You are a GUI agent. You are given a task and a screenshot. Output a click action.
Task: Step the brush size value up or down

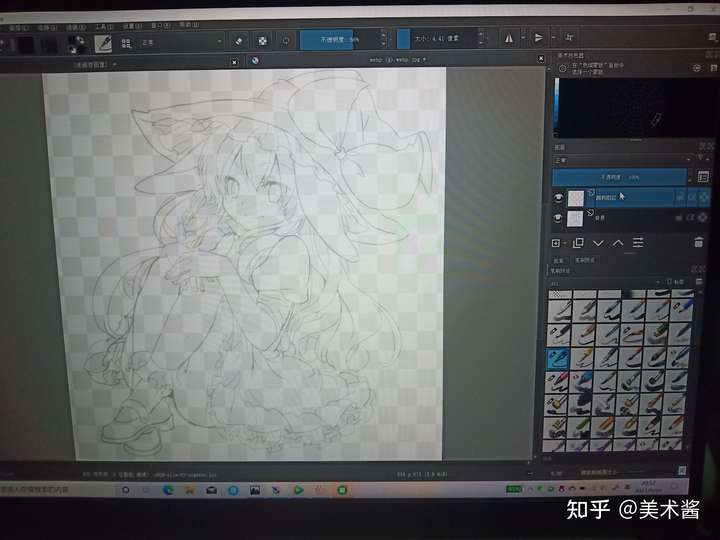click(481, 39)
